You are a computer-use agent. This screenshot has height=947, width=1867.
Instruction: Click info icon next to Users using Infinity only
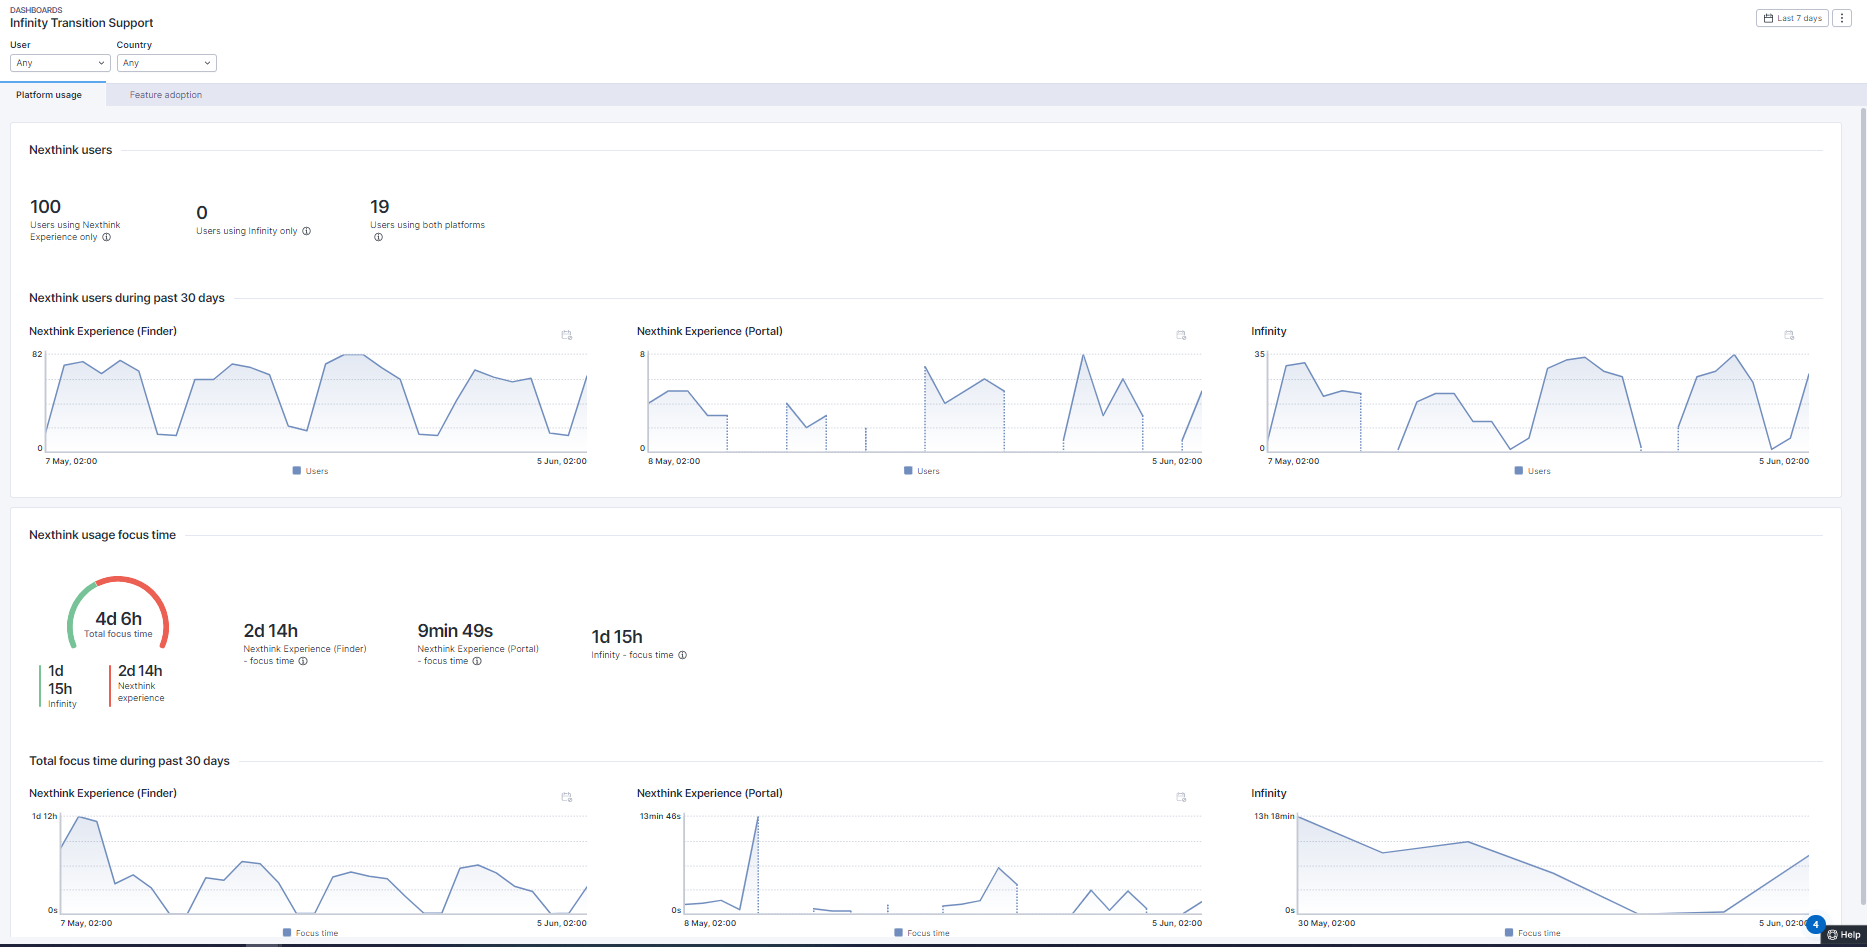[x=306, y=231]
